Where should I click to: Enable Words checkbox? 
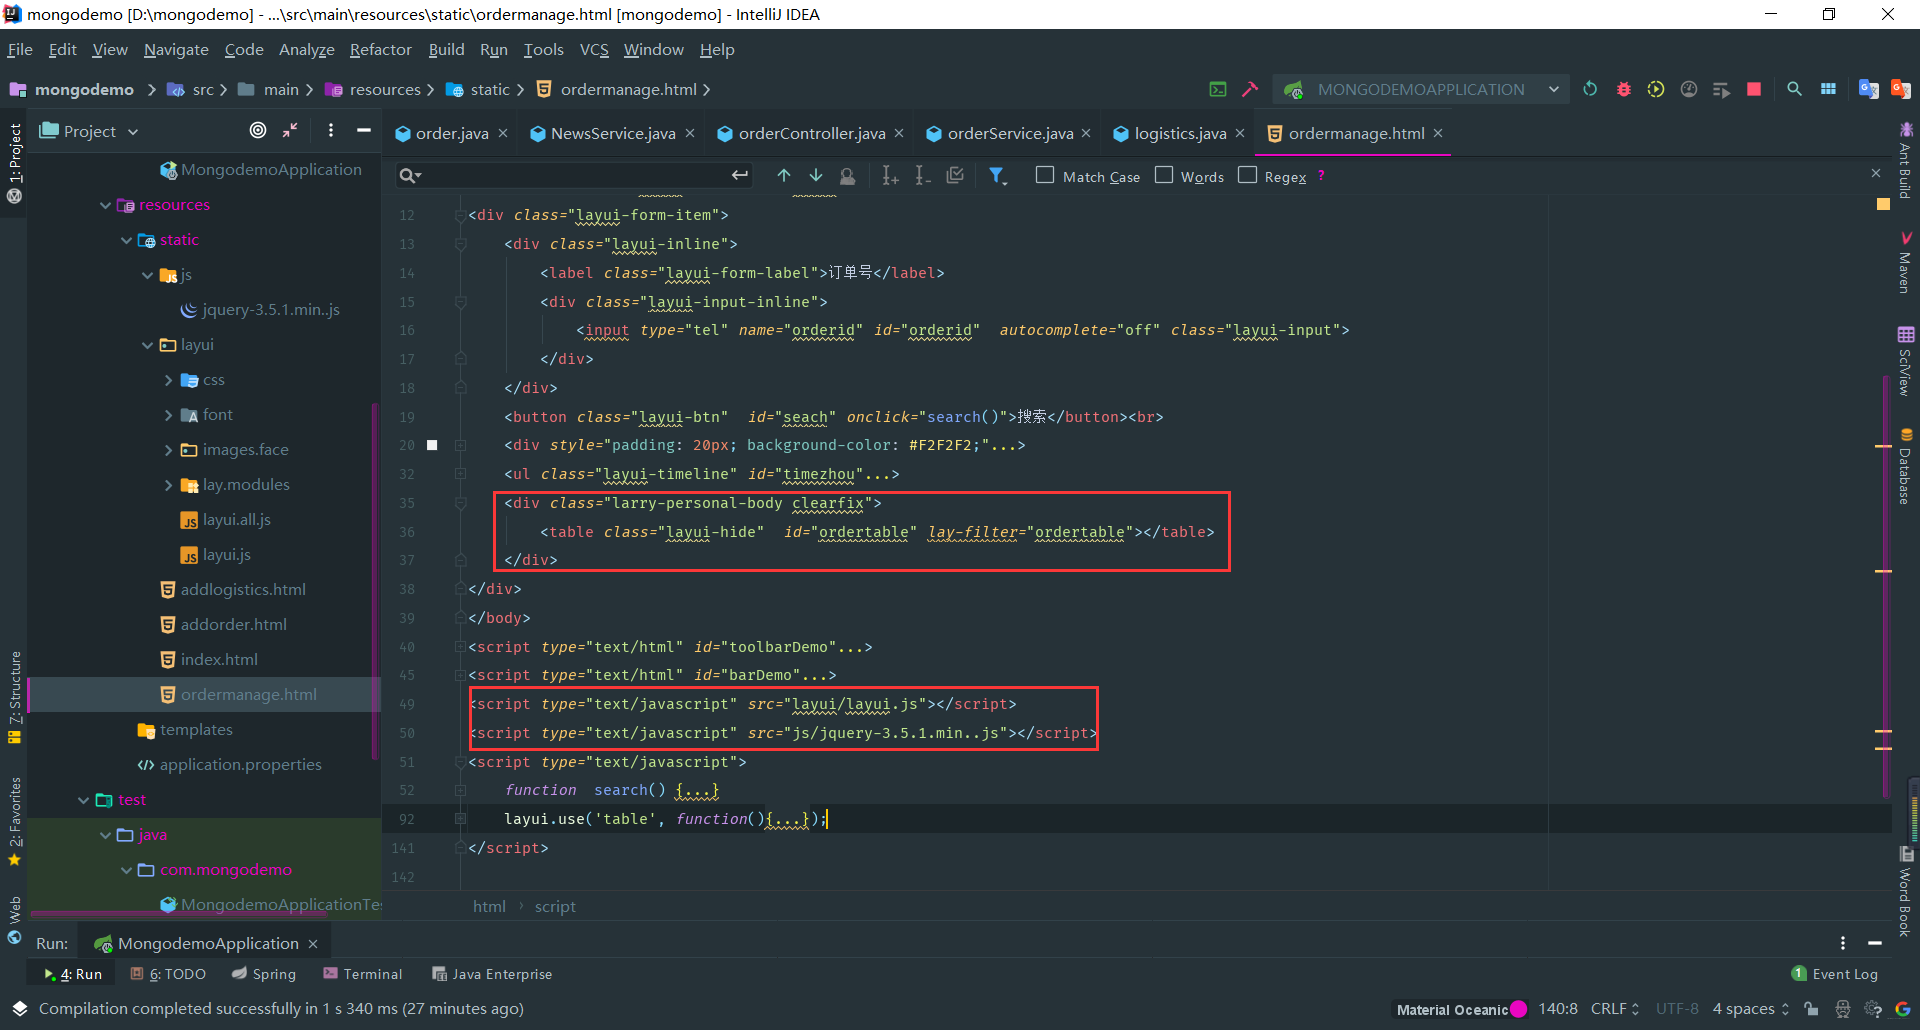(1164, 175)
